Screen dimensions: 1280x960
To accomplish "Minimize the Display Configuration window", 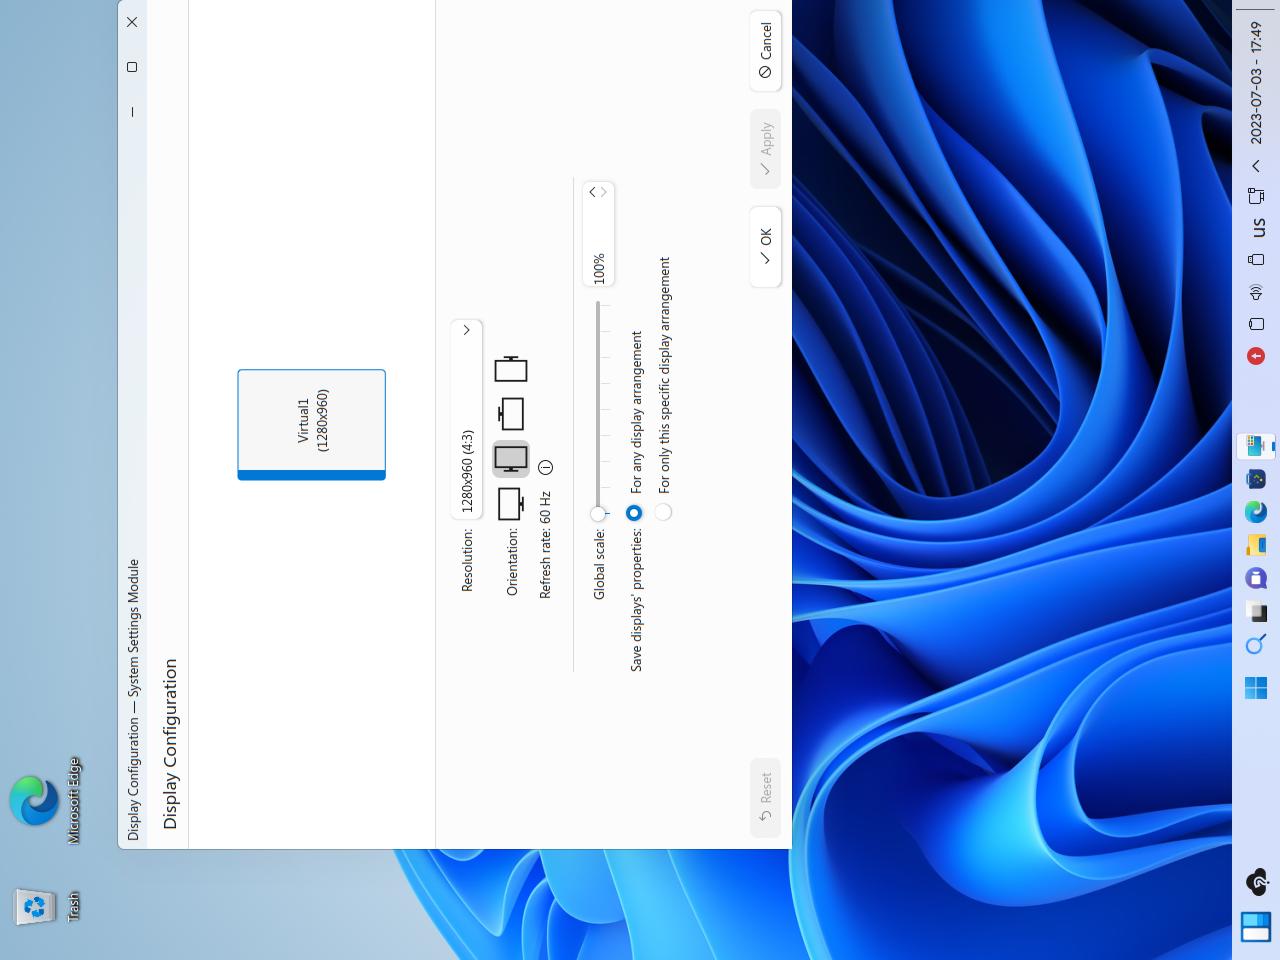I will tap(132, 112).
